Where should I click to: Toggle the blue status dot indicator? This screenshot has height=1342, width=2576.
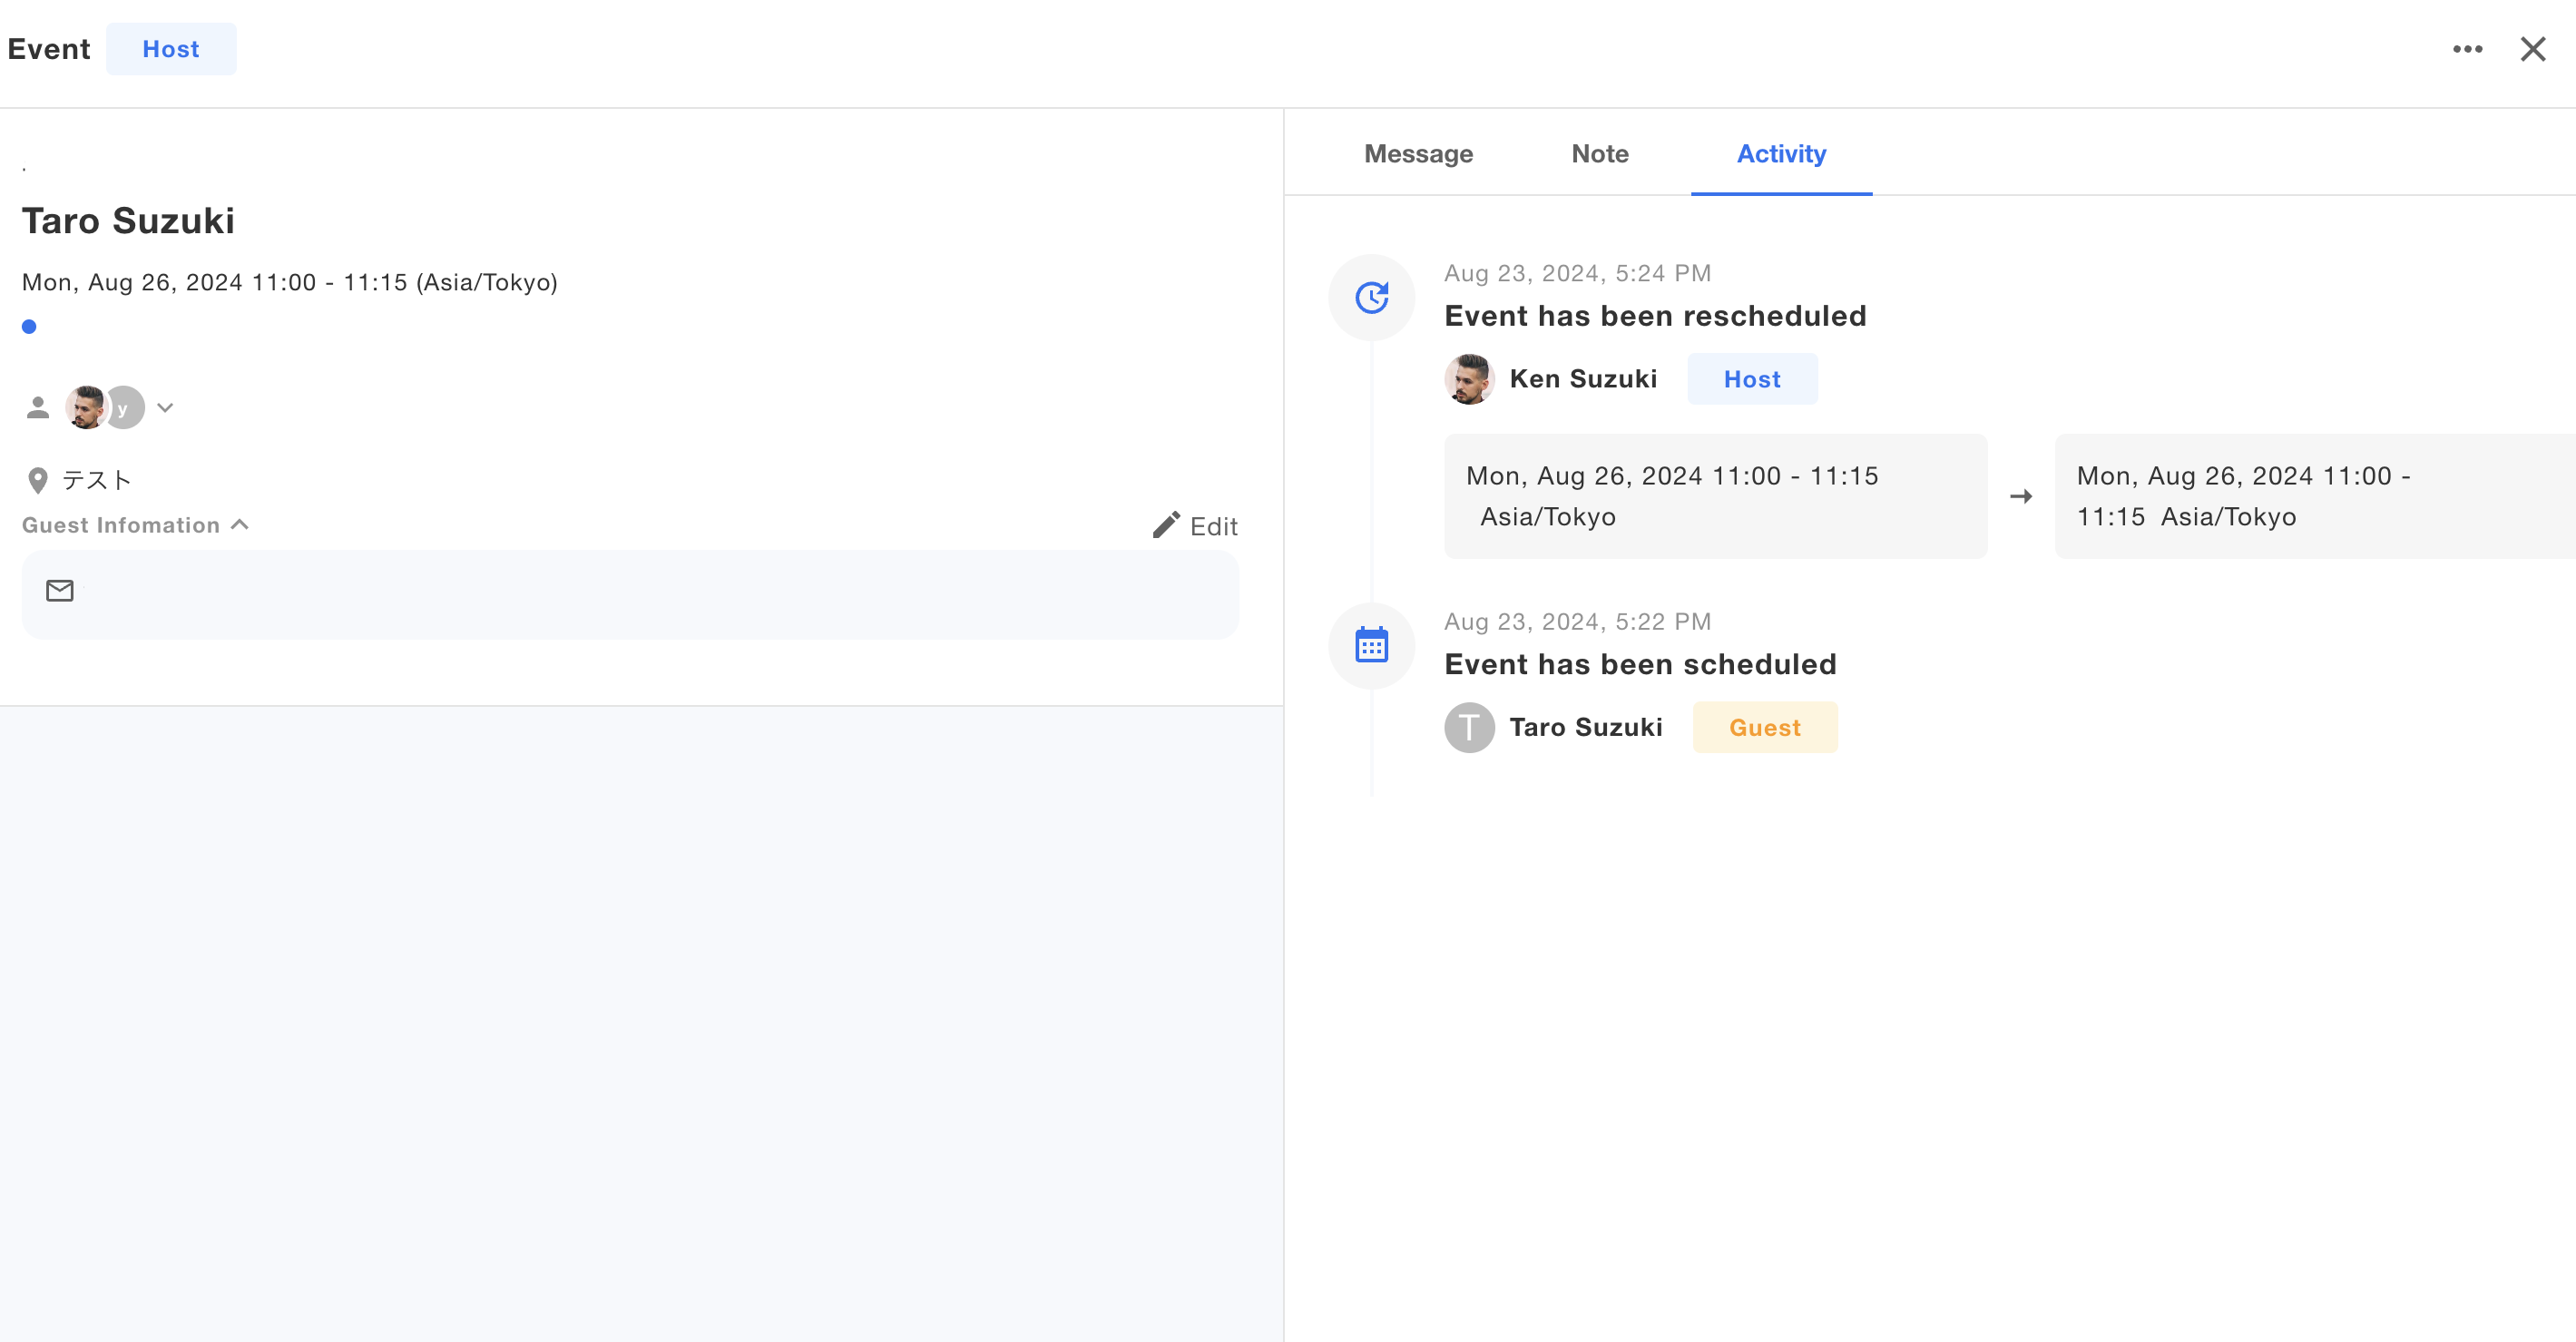[x=27, y=327]
